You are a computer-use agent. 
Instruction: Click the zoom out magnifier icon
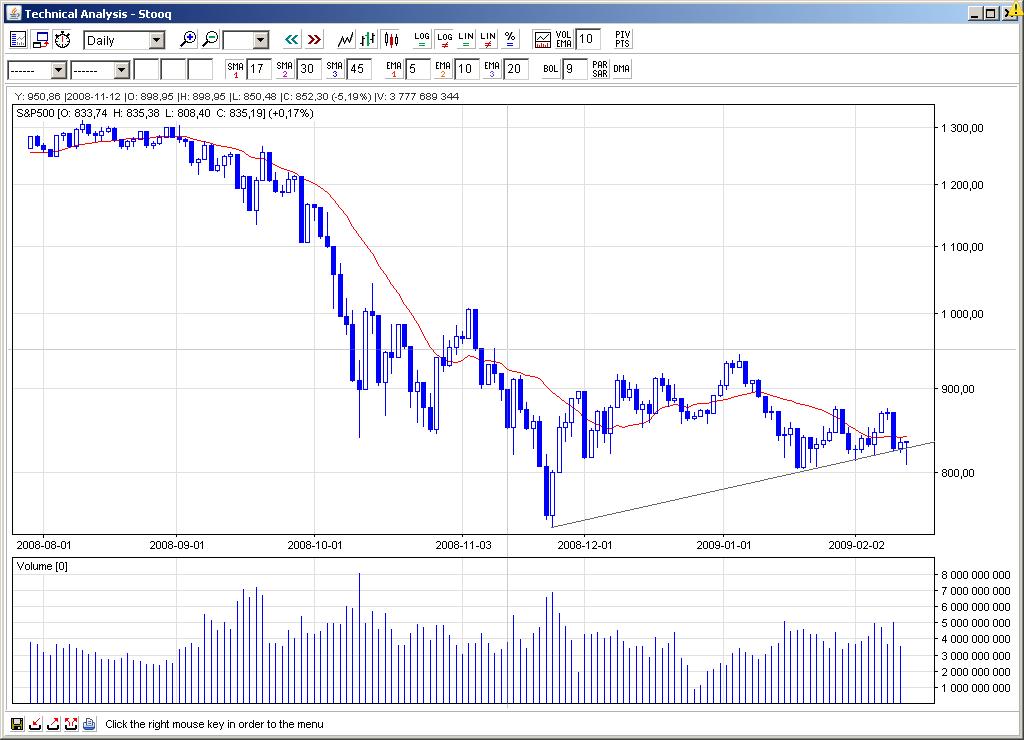click(210, 40)
